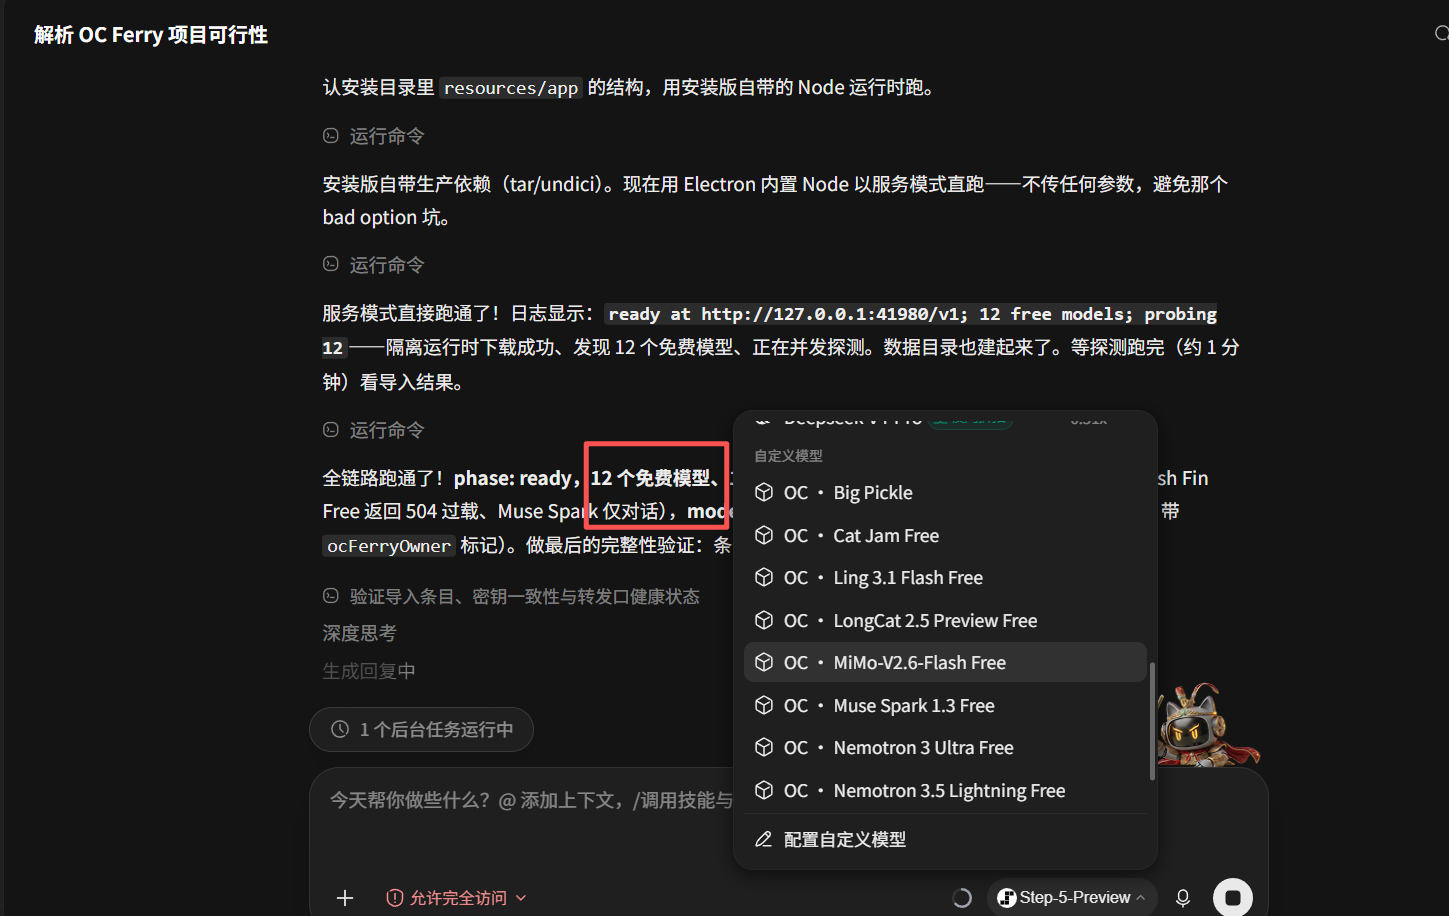Screen dimensions: 1449x916
Task: Click the plus icon to add attachments
Action: pyautogui.click(x=345, y=898)
